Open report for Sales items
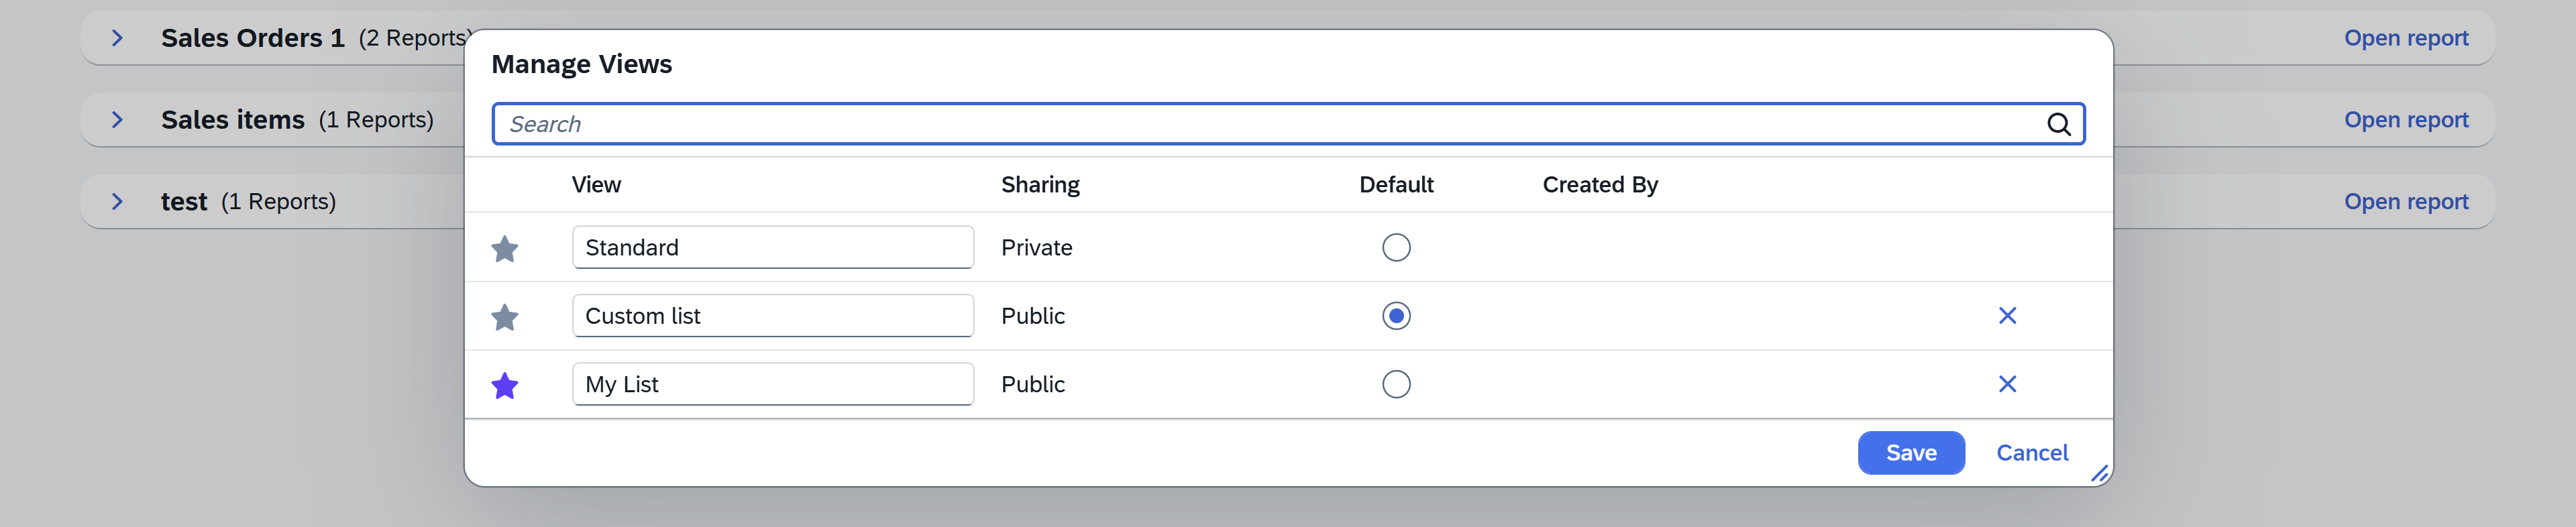The height and width of the screenshot is (527, 2576). pyautogui.click(x=2406, y=119)
